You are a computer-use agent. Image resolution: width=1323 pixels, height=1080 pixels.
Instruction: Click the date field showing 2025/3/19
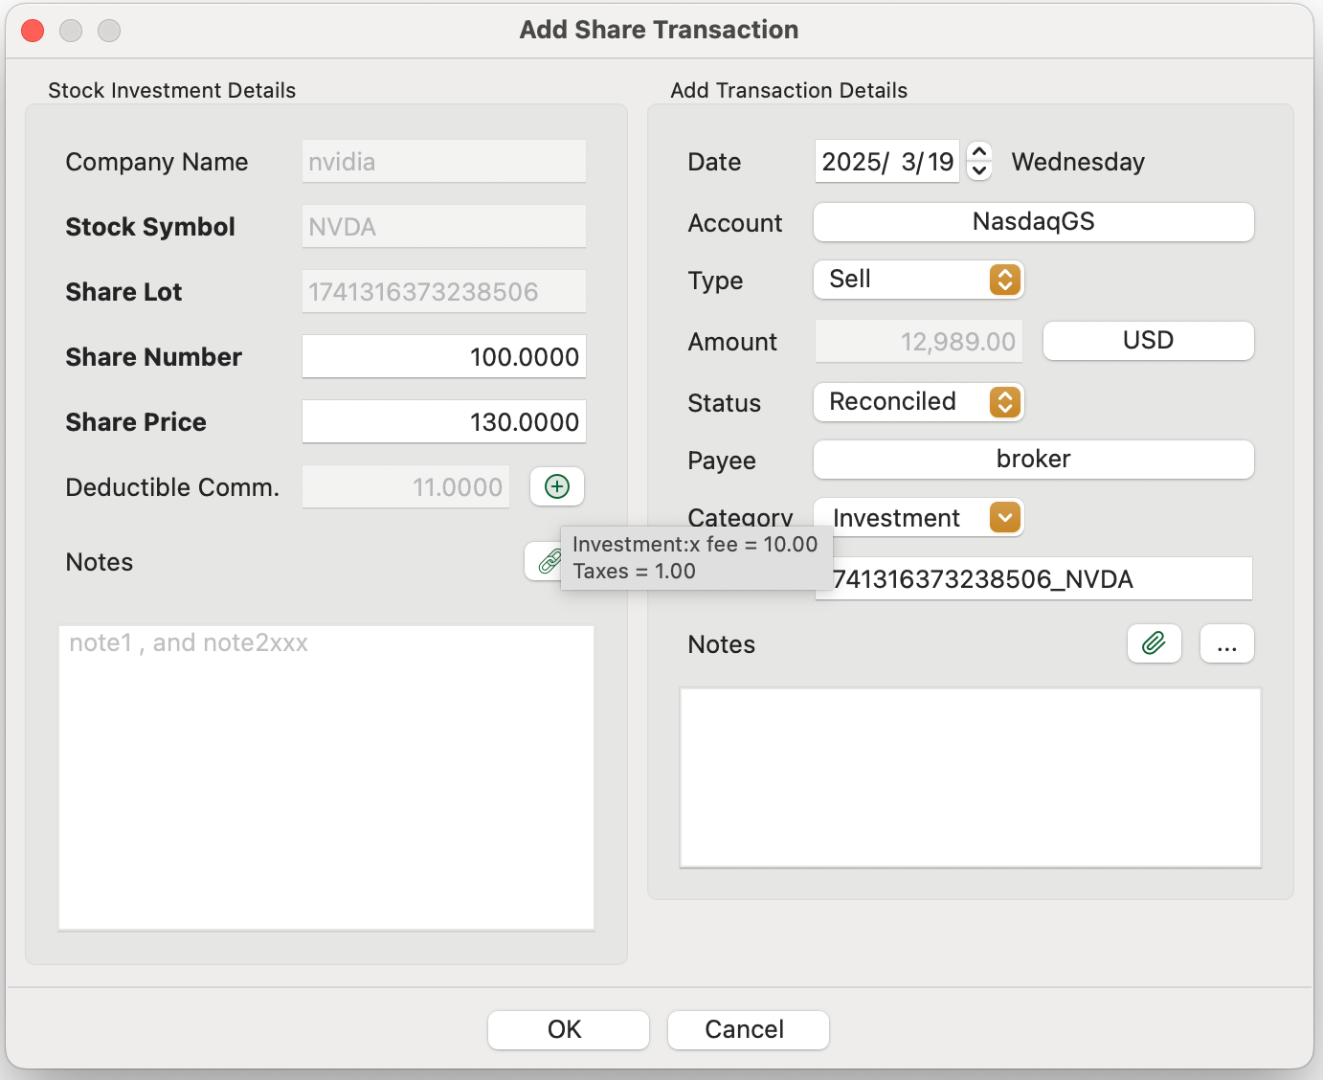click(886, 162)
